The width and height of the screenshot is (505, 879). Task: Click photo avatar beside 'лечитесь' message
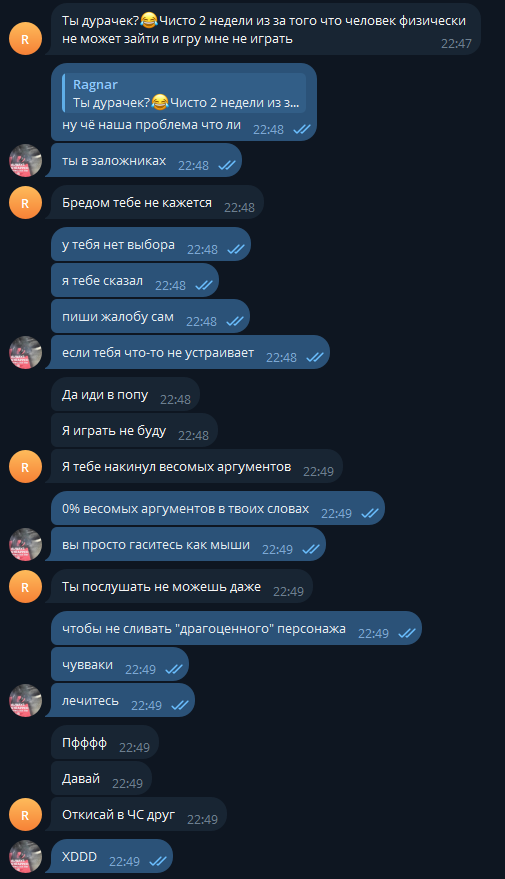click(25, 700)
